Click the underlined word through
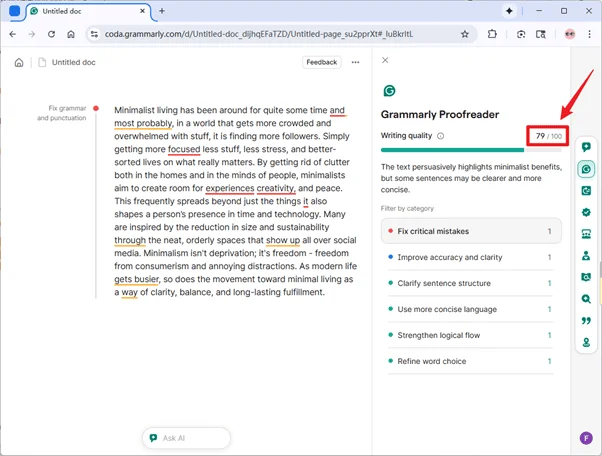 tap(130, 240)
